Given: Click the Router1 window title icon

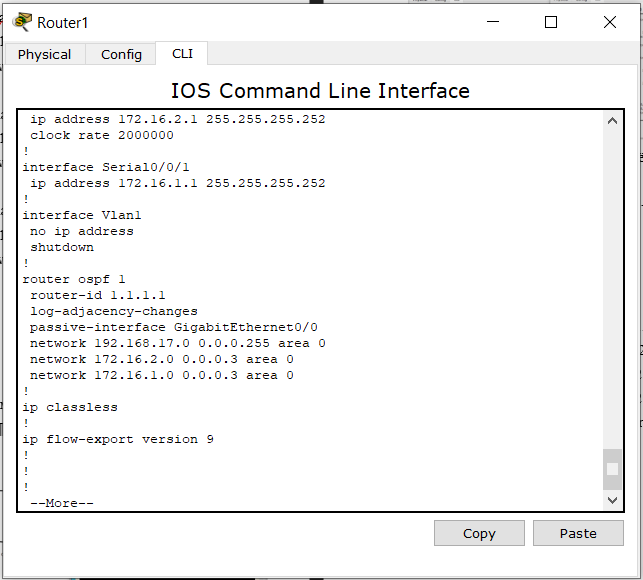Looking at the screenshot, I should pos(22,22).
